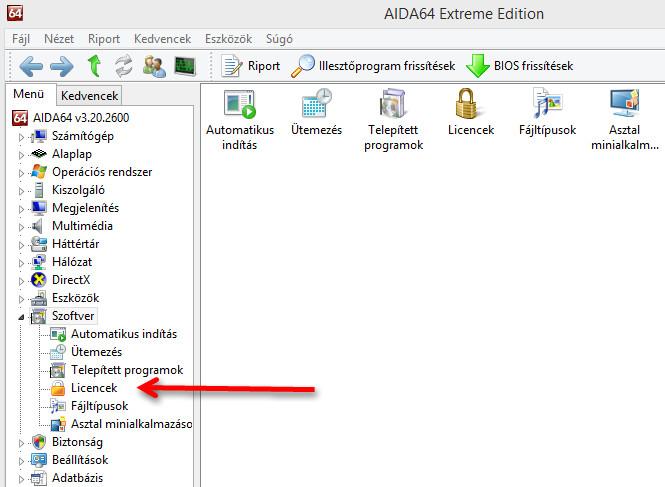Open Telepített programok icon in right pane
The height and width of the screenshot is (487, 665).
click(x=393, y=120)
